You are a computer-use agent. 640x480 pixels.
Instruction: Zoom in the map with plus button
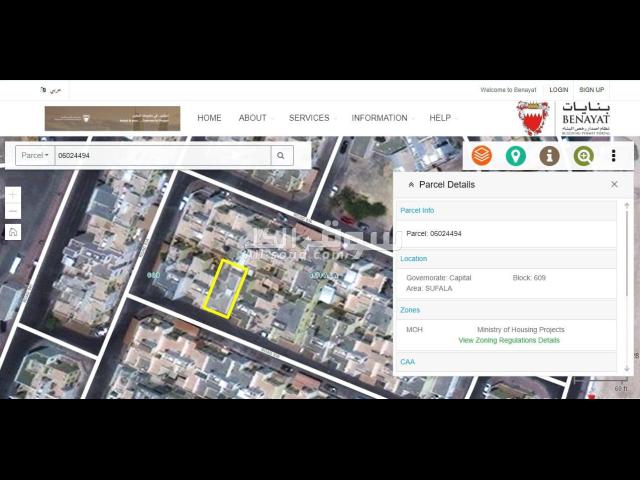click(13, 195)
